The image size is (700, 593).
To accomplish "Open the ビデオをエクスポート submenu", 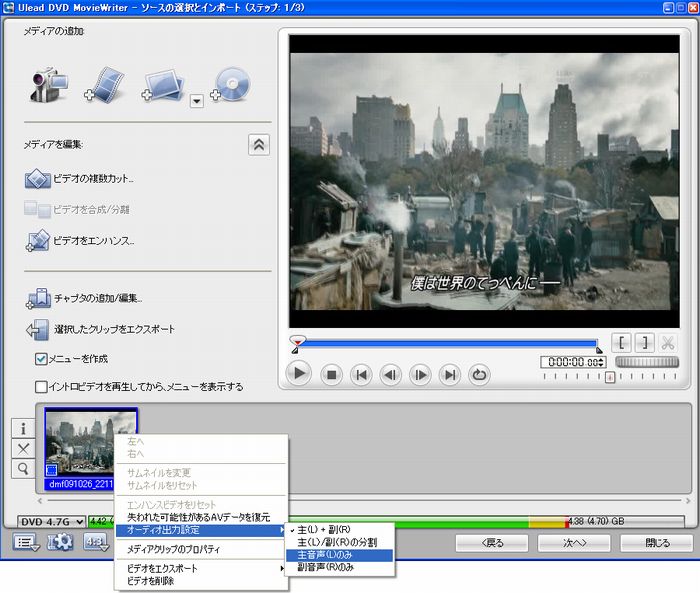I will point(200,568).
